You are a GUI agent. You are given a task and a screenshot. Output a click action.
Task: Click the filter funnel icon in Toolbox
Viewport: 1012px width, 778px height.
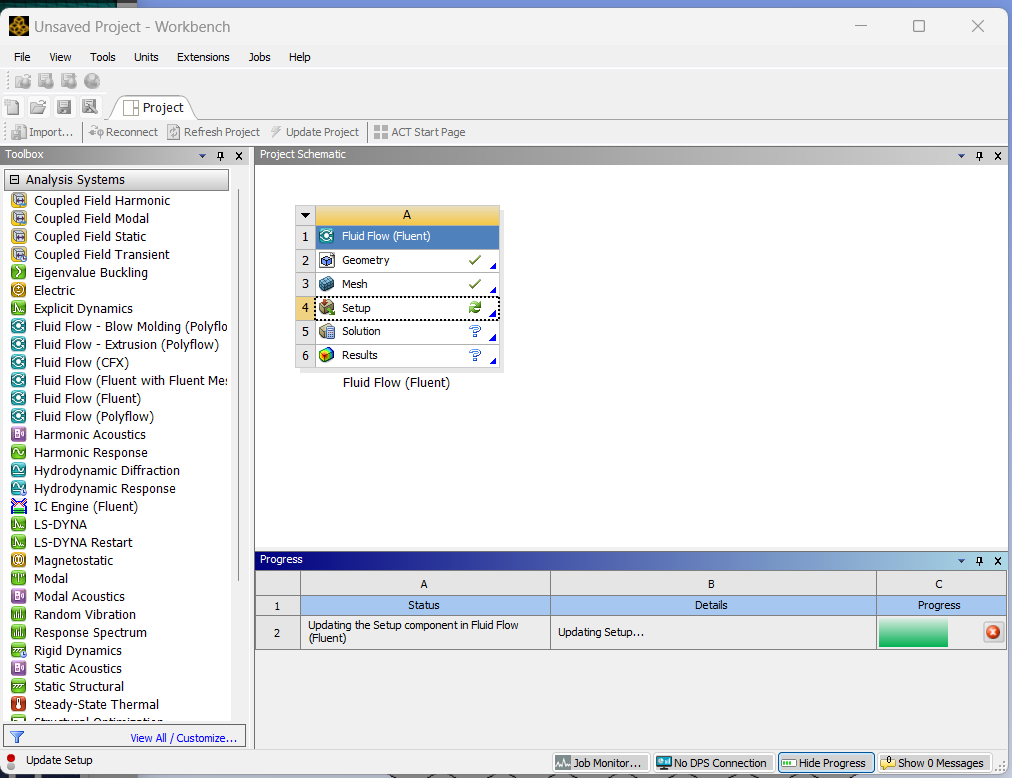pos(17,737)
